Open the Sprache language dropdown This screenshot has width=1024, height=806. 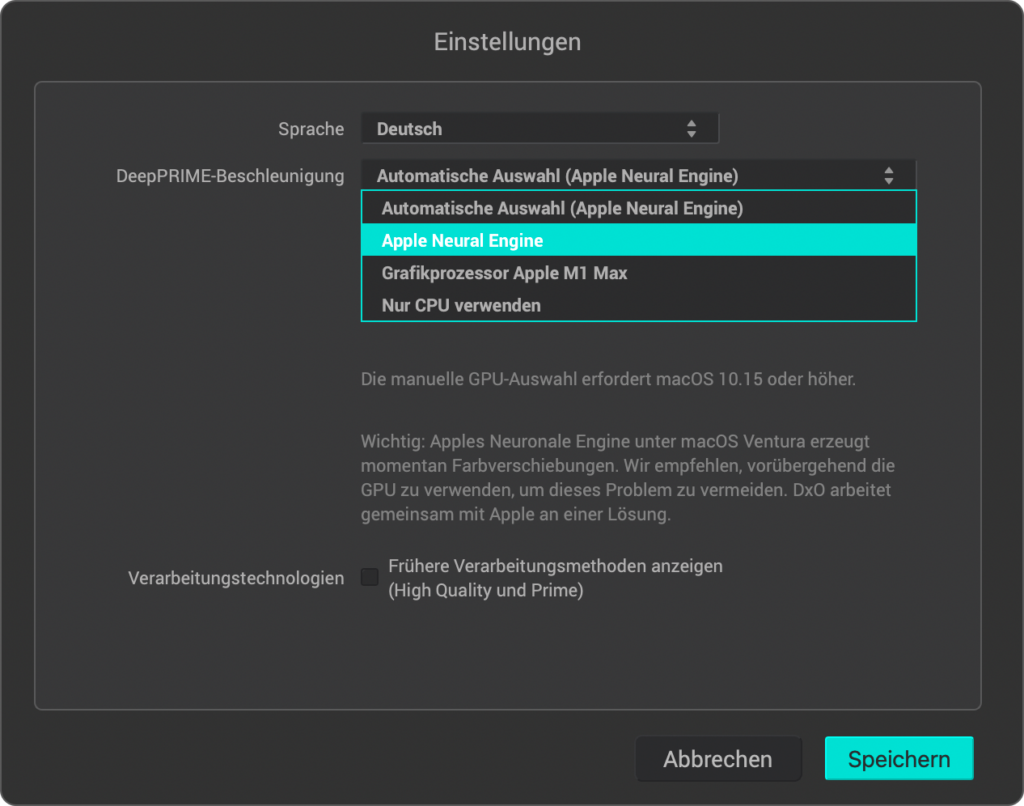539,128
